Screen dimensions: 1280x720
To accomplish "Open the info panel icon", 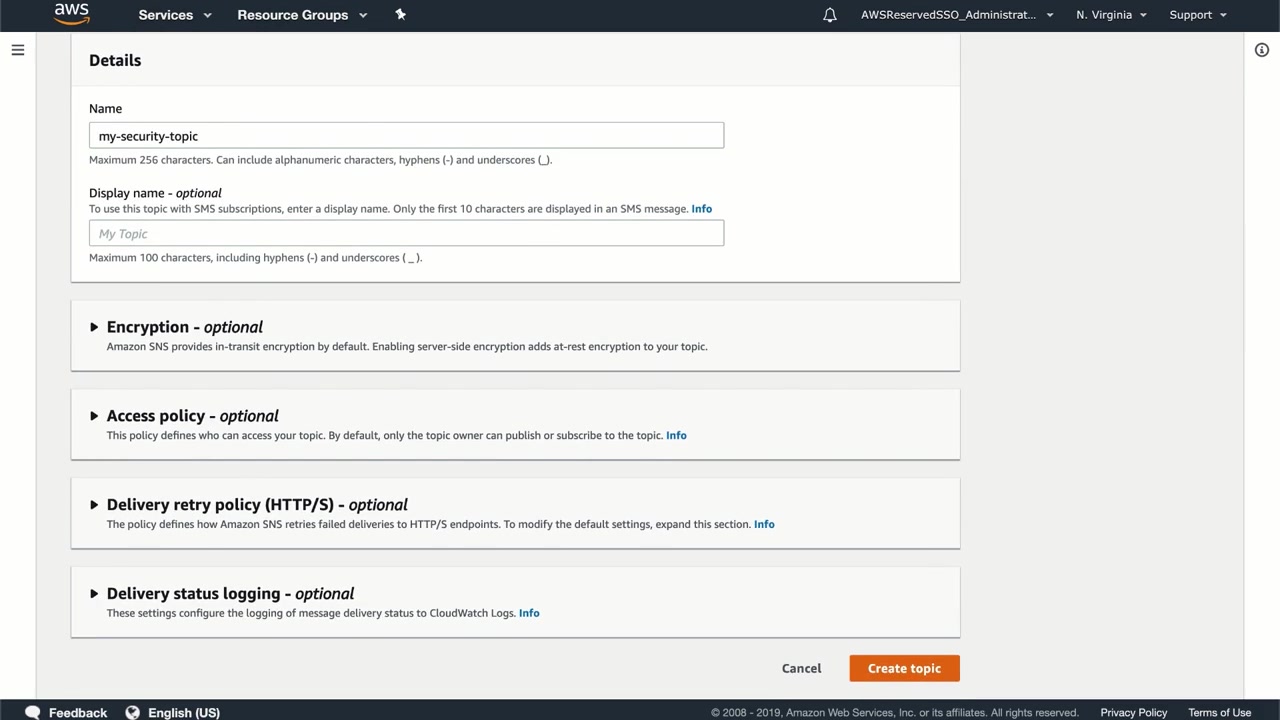I will tap(1262, 50).
